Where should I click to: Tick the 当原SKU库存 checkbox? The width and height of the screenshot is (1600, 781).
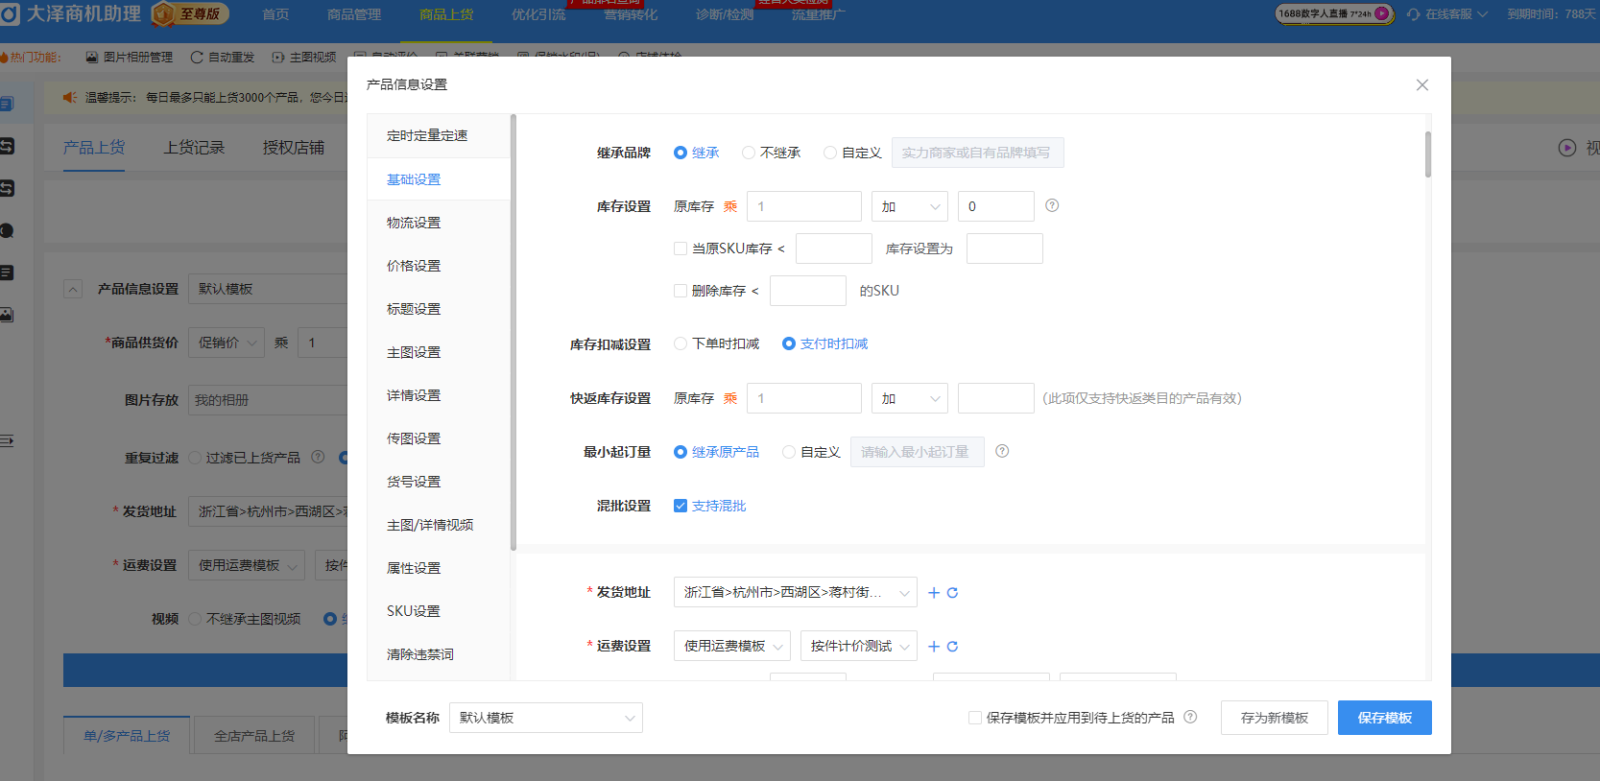click(x=680, y=248)
